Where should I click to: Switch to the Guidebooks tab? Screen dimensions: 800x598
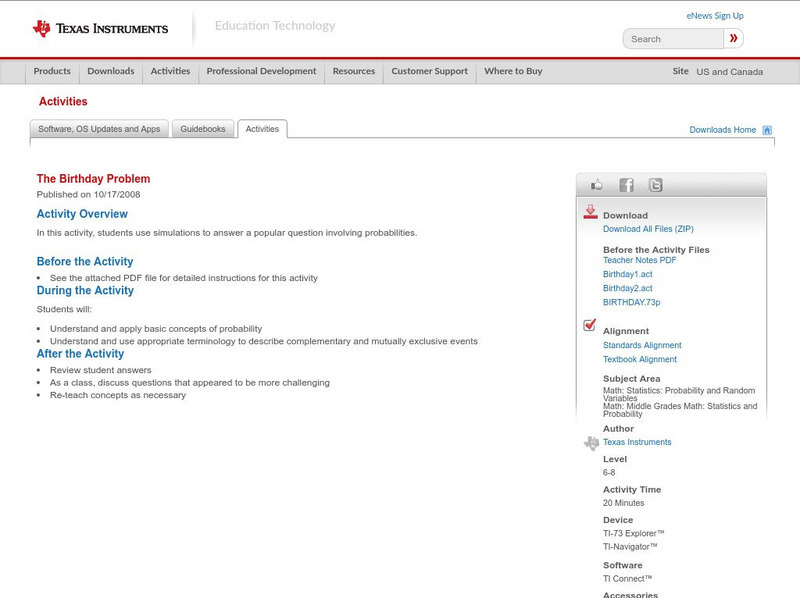click(x=203, y=128)
